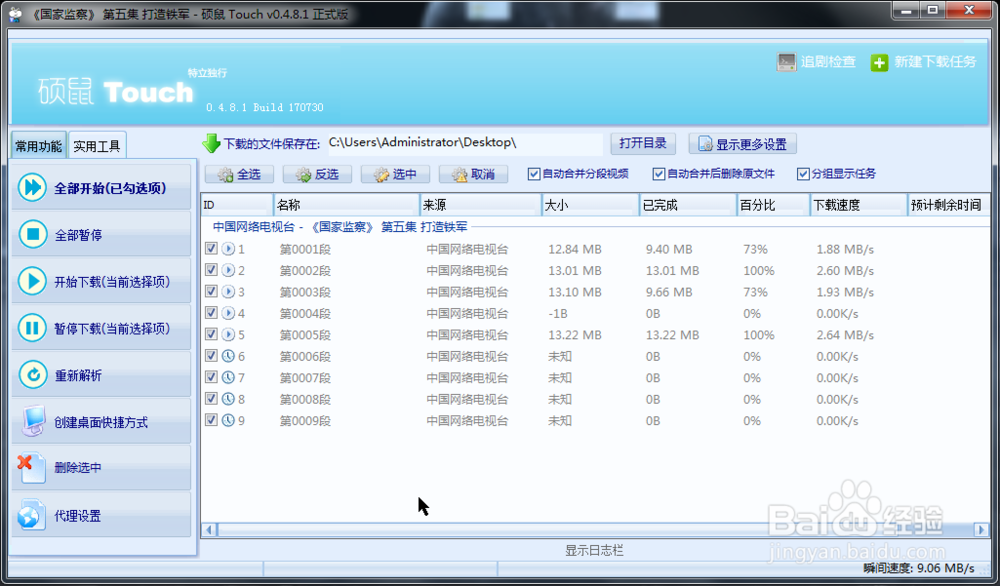
Task: Switch to the 常用功能 tab
Action: (x=38, y=146)
